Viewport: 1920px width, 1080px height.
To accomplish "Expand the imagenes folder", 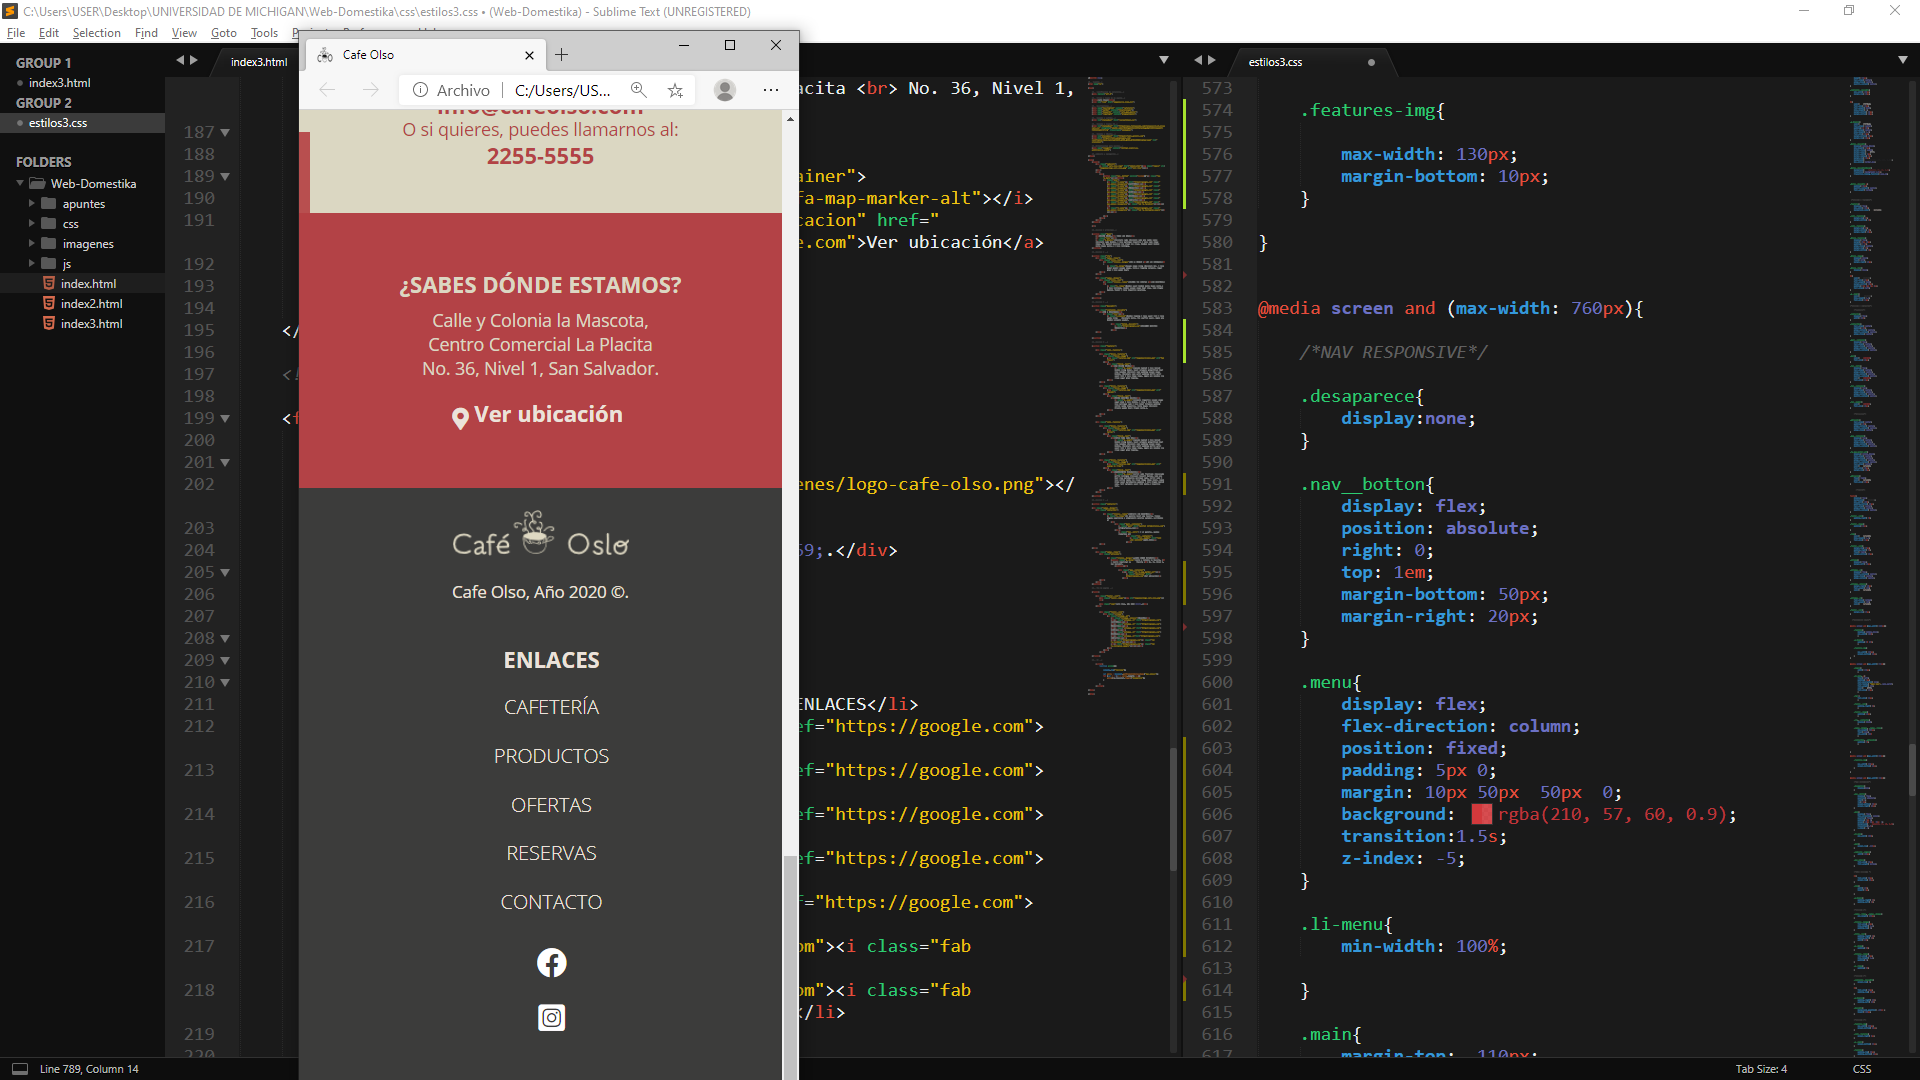I will 32,244.
